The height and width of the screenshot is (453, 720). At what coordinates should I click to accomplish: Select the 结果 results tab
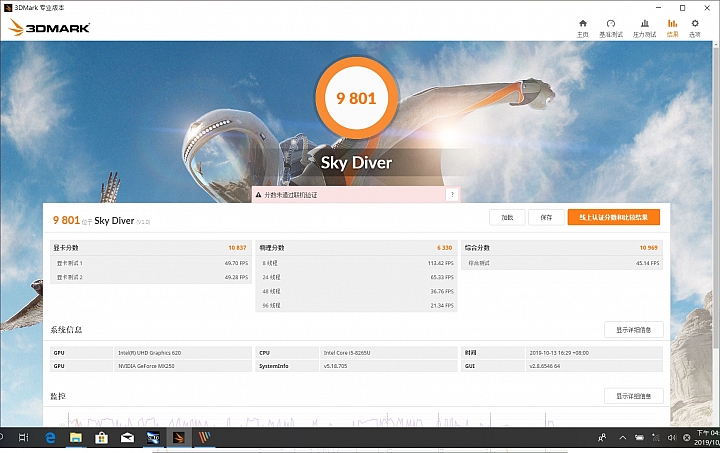pyautogui.click(x=672, y=28)
